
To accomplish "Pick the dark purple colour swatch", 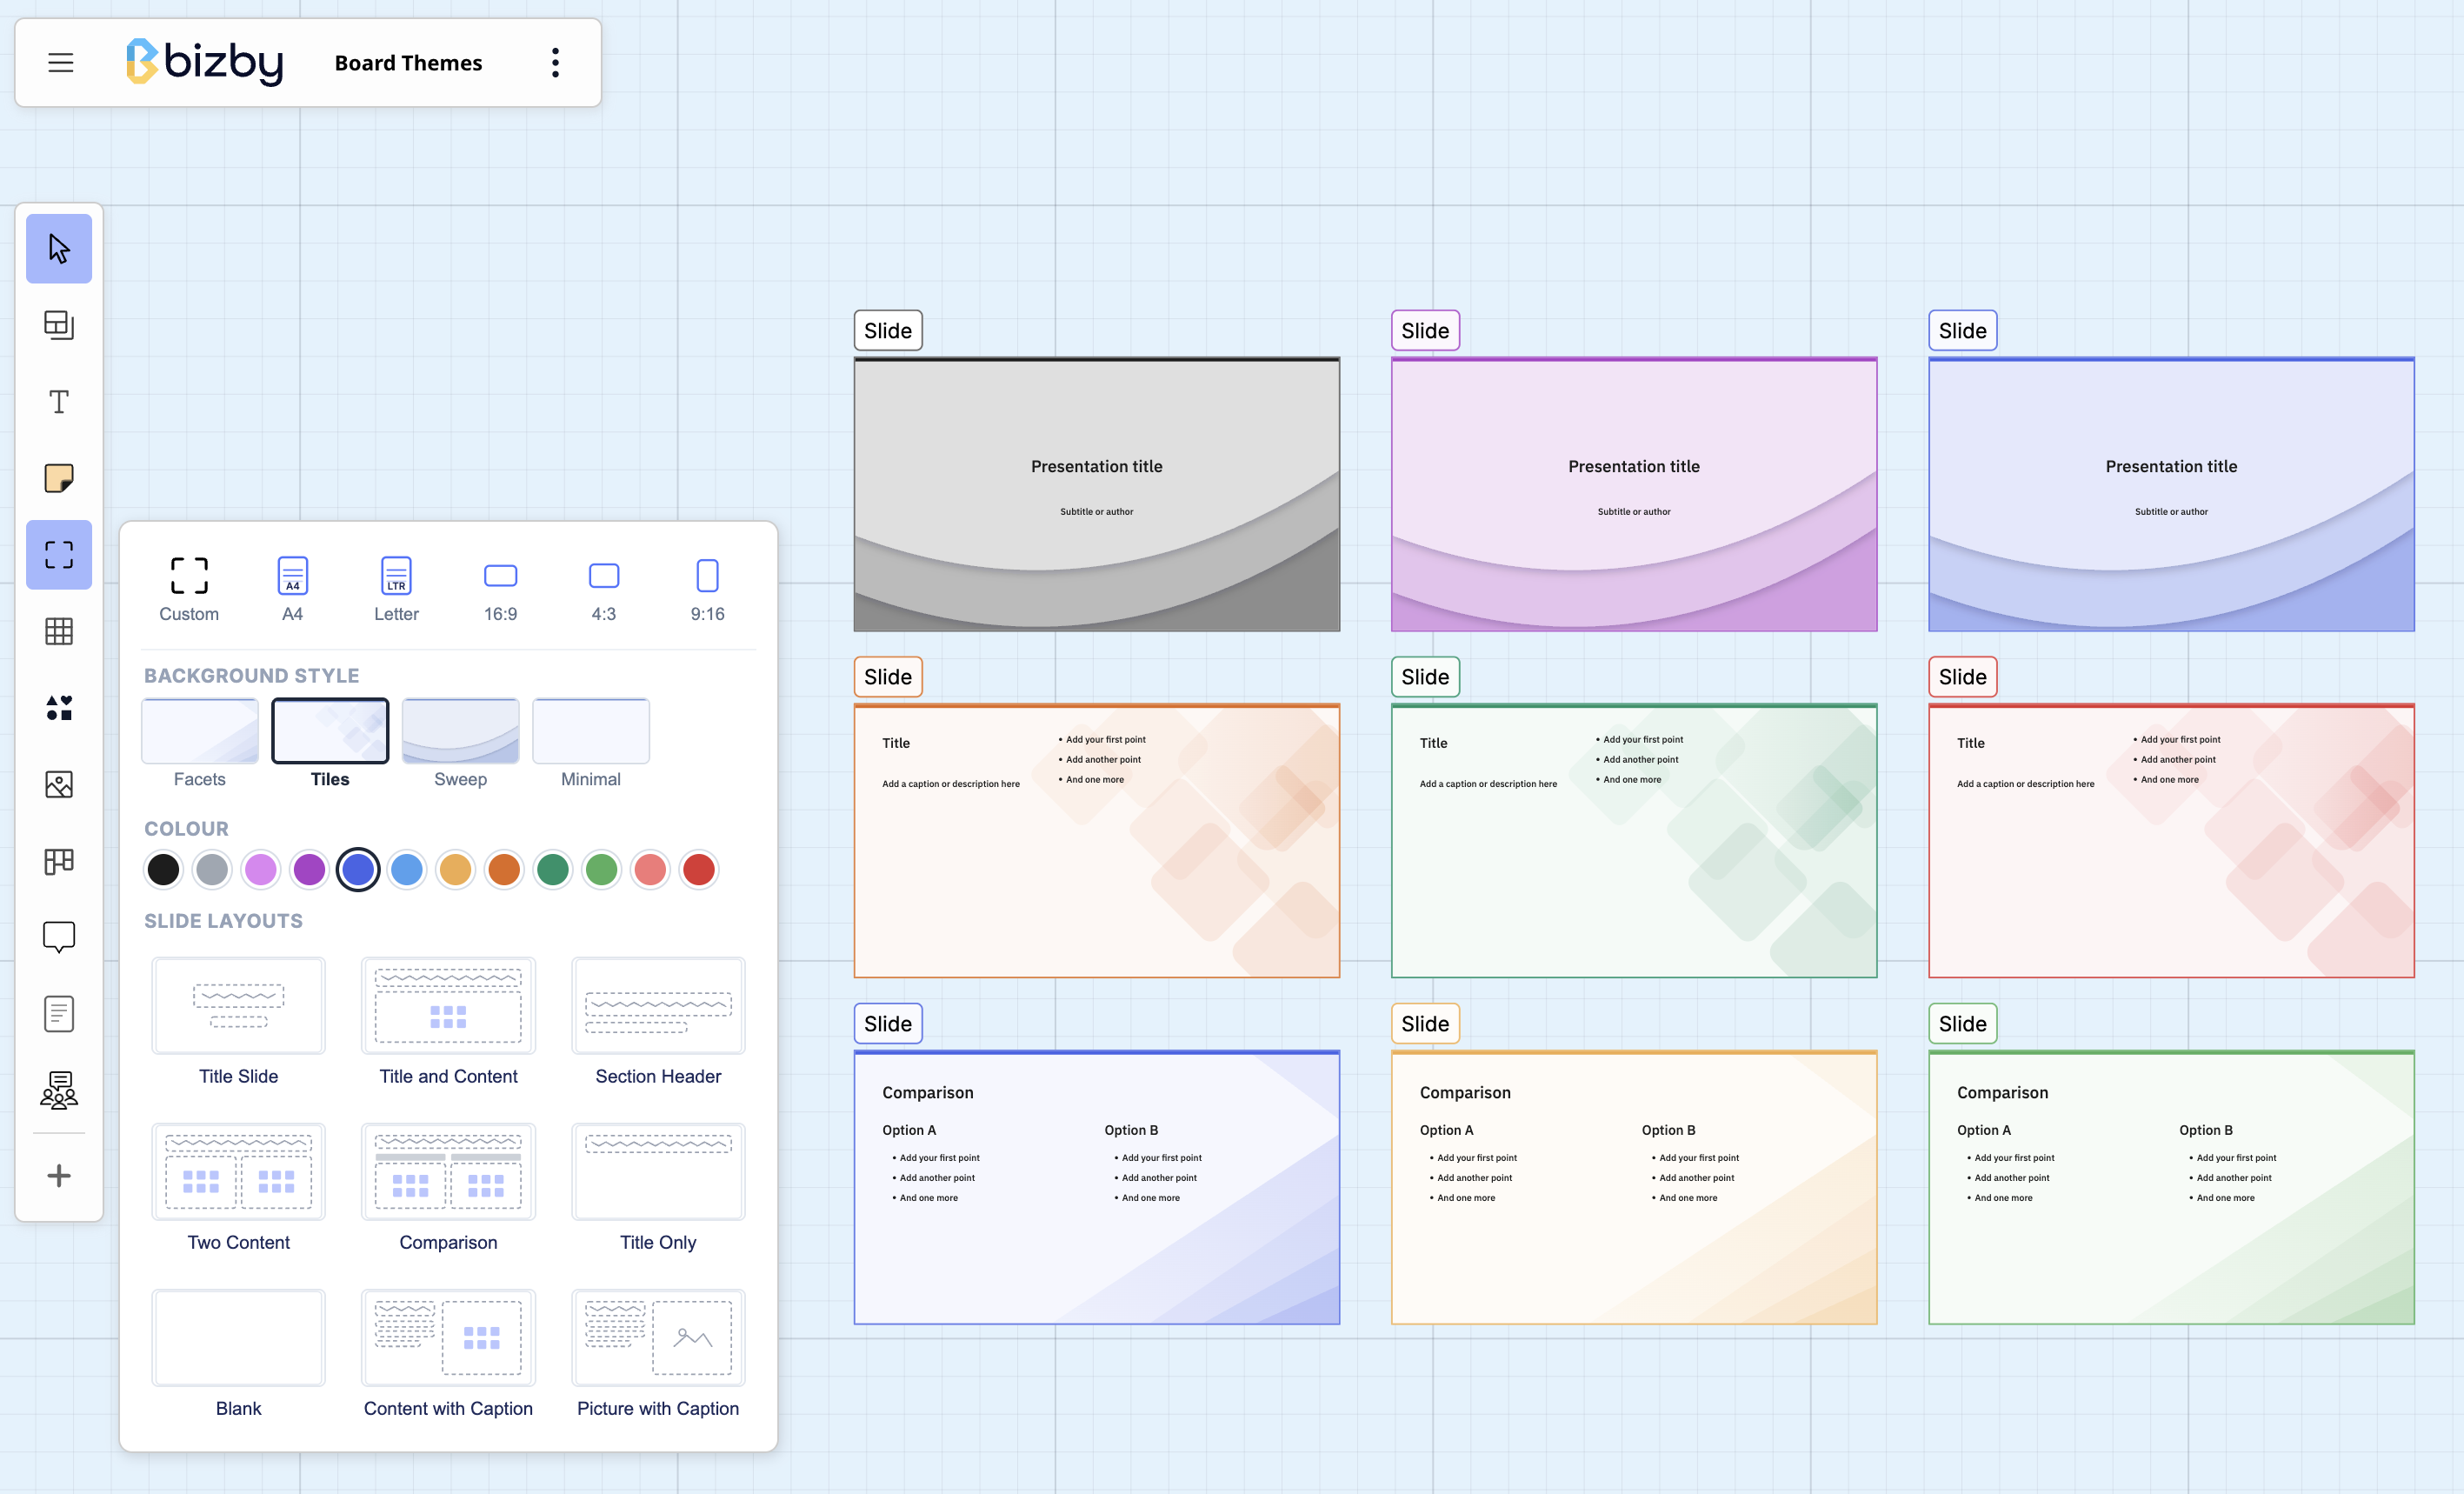I will click(310, 870).
